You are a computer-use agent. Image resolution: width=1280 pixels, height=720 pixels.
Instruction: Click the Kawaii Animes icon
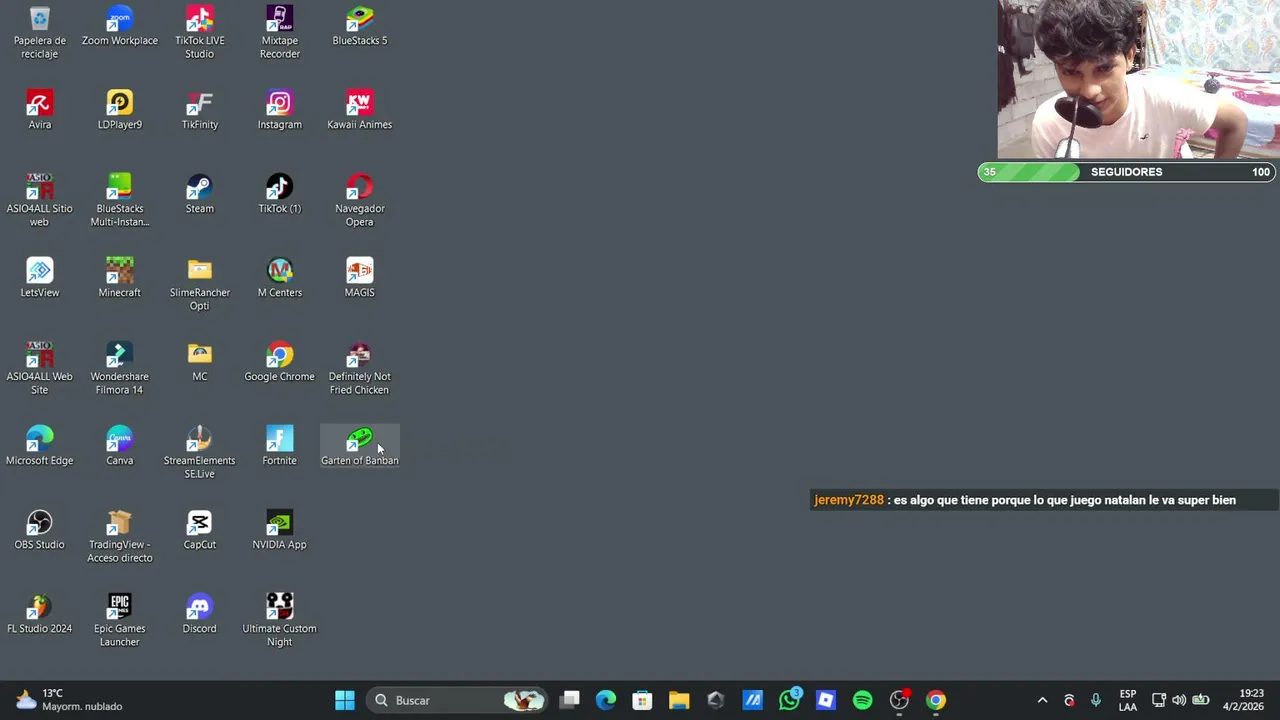(x=360, y=110)
